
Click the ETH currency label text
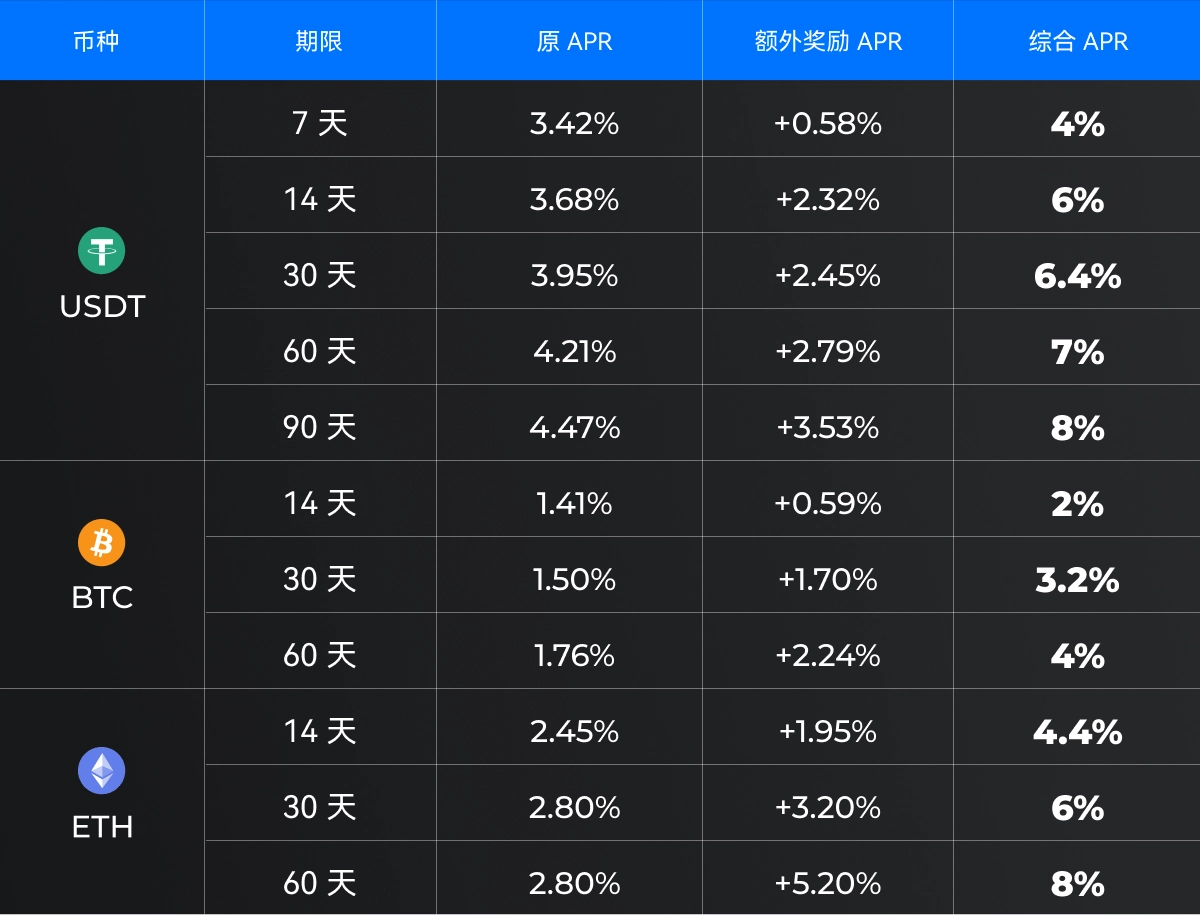102,827
